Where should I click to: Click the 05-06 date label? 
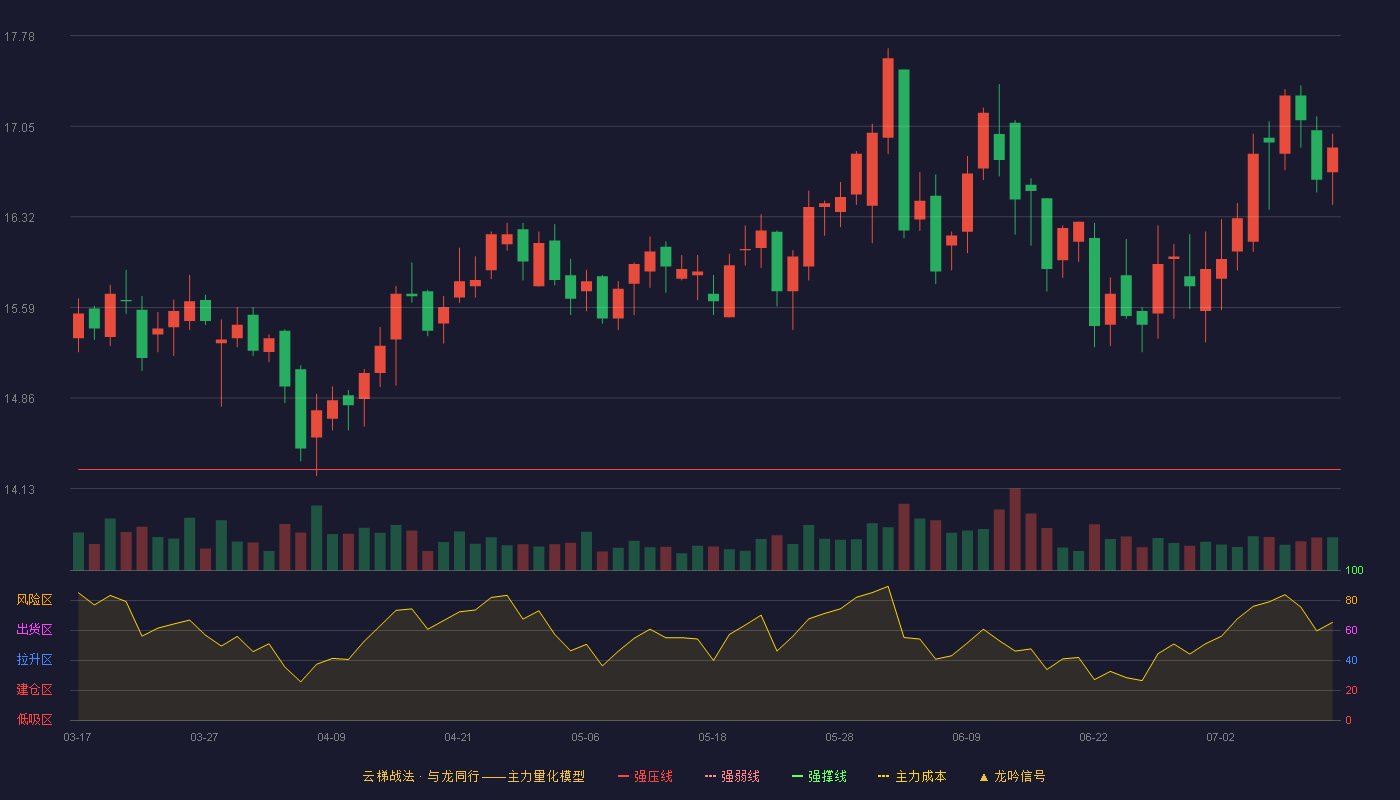tap(585, 737)
